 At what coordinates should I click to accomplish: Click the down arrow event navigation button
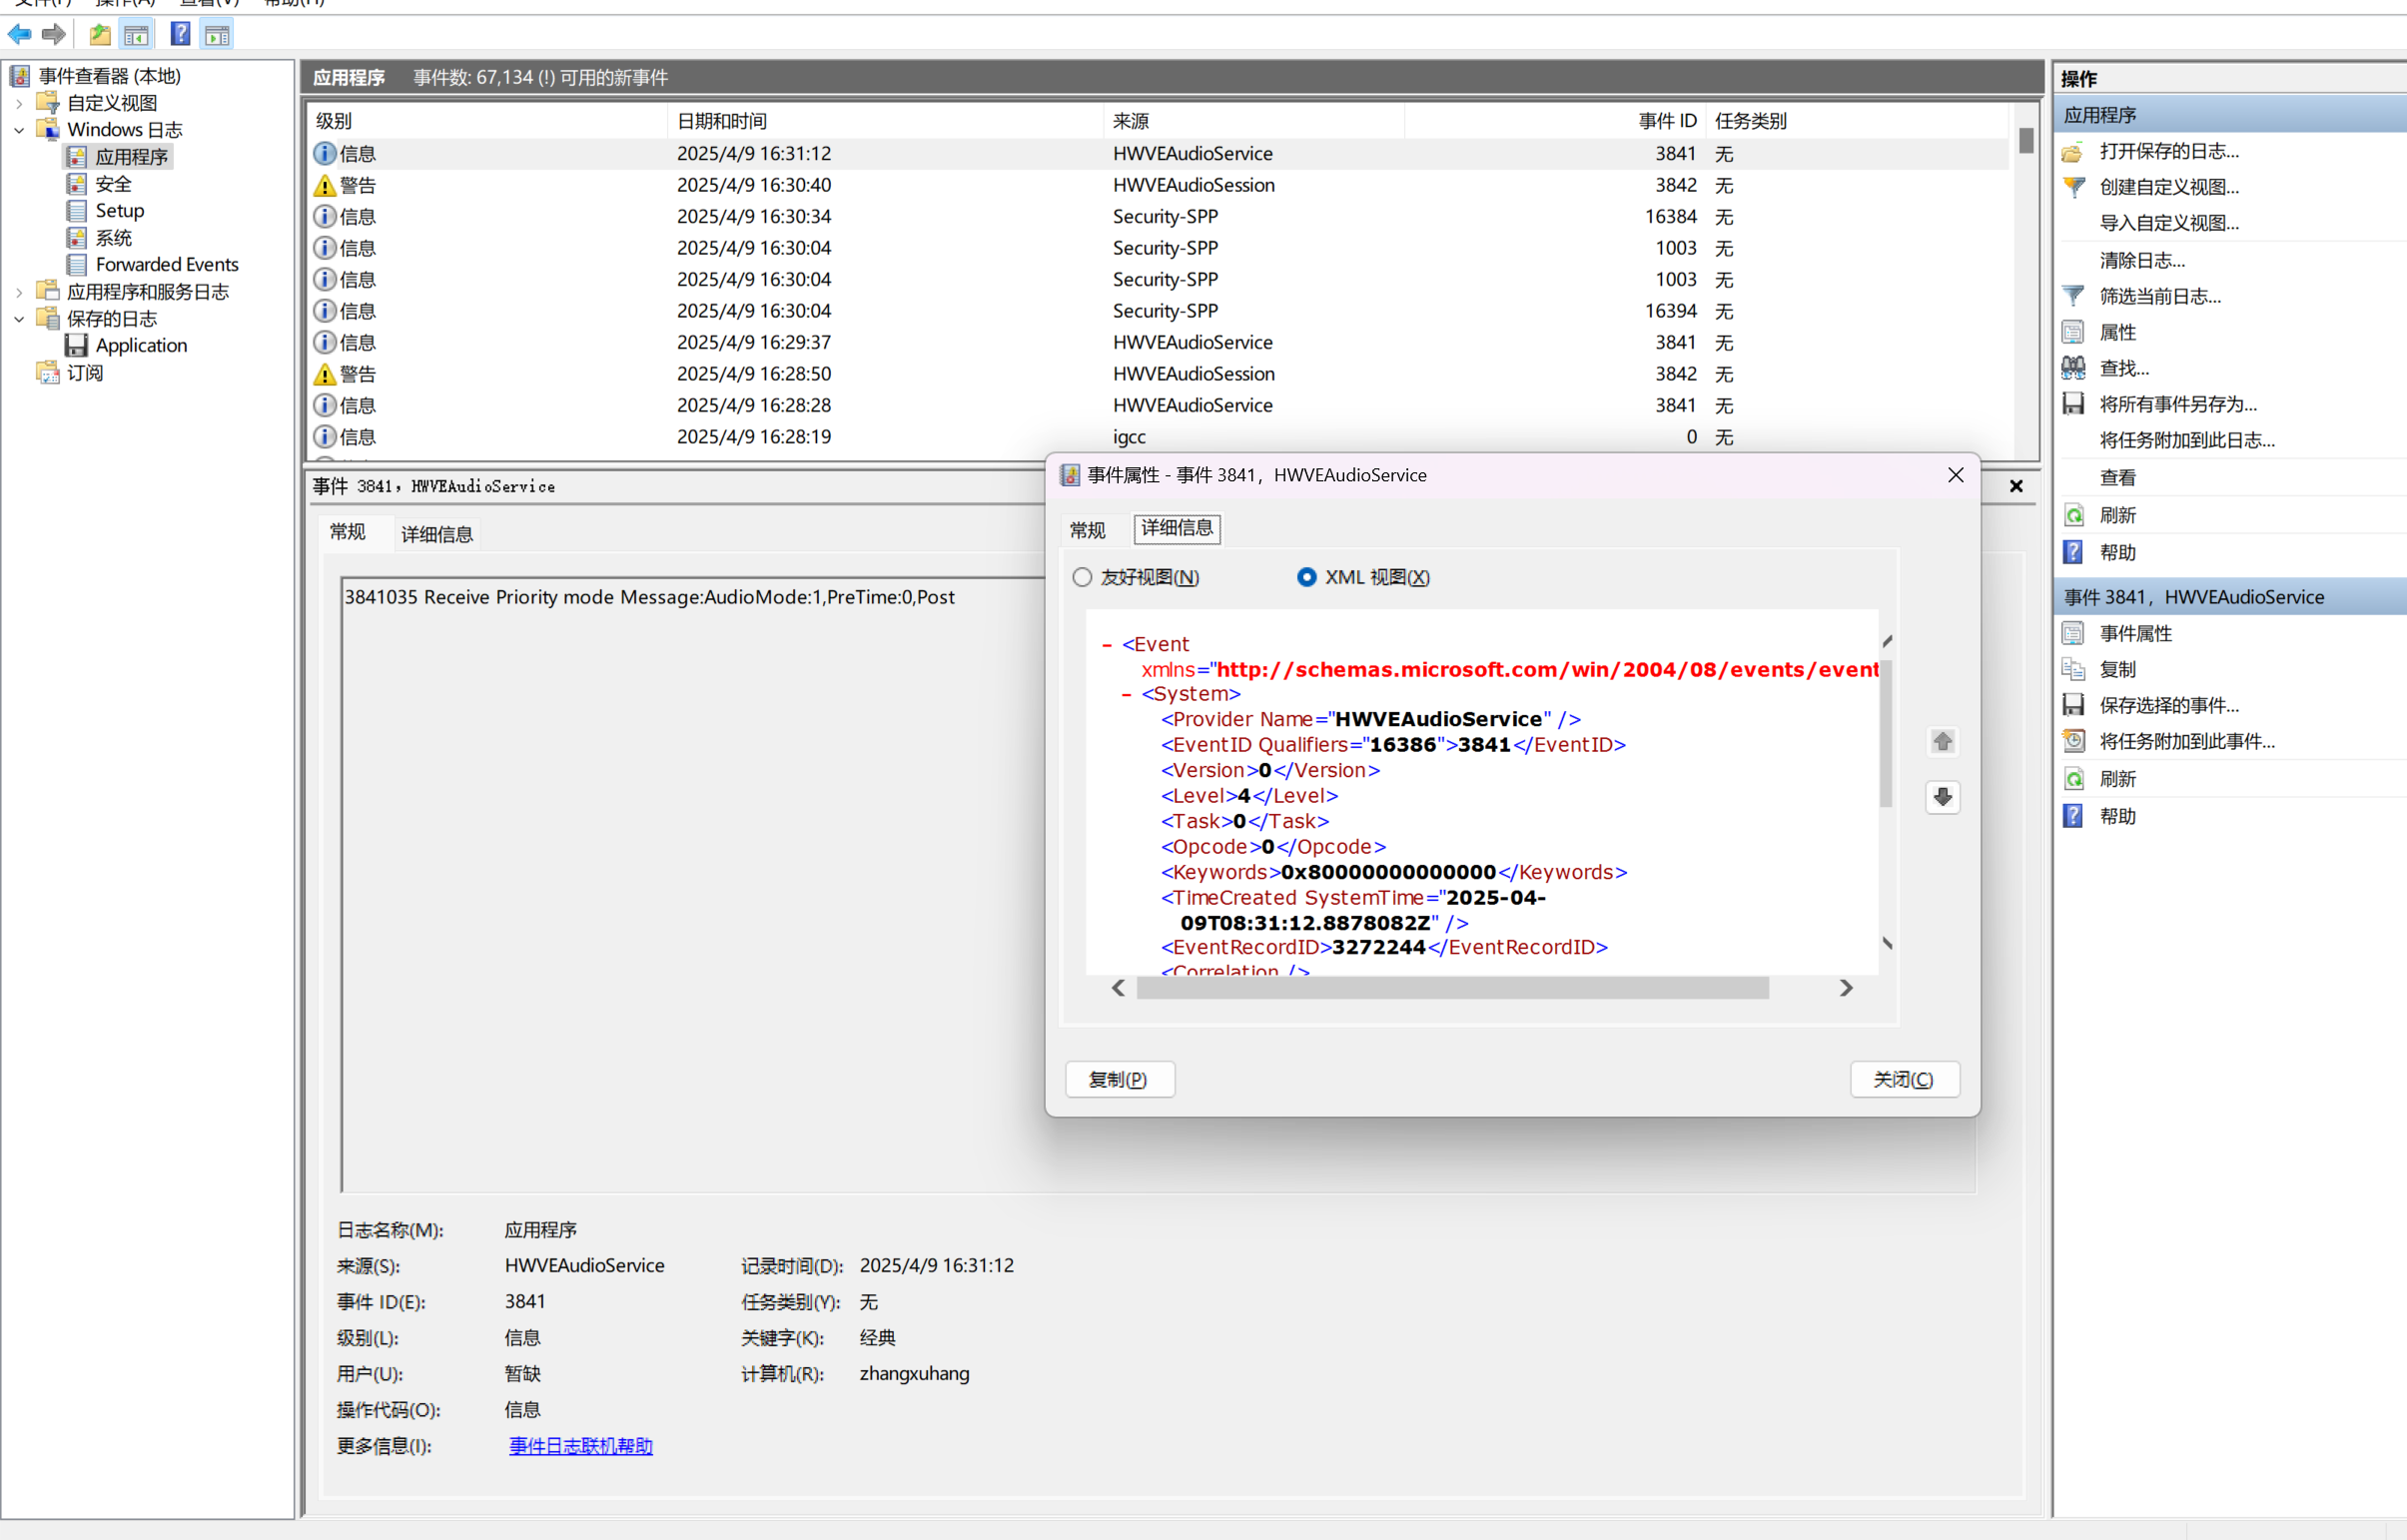click(1942, 797)
